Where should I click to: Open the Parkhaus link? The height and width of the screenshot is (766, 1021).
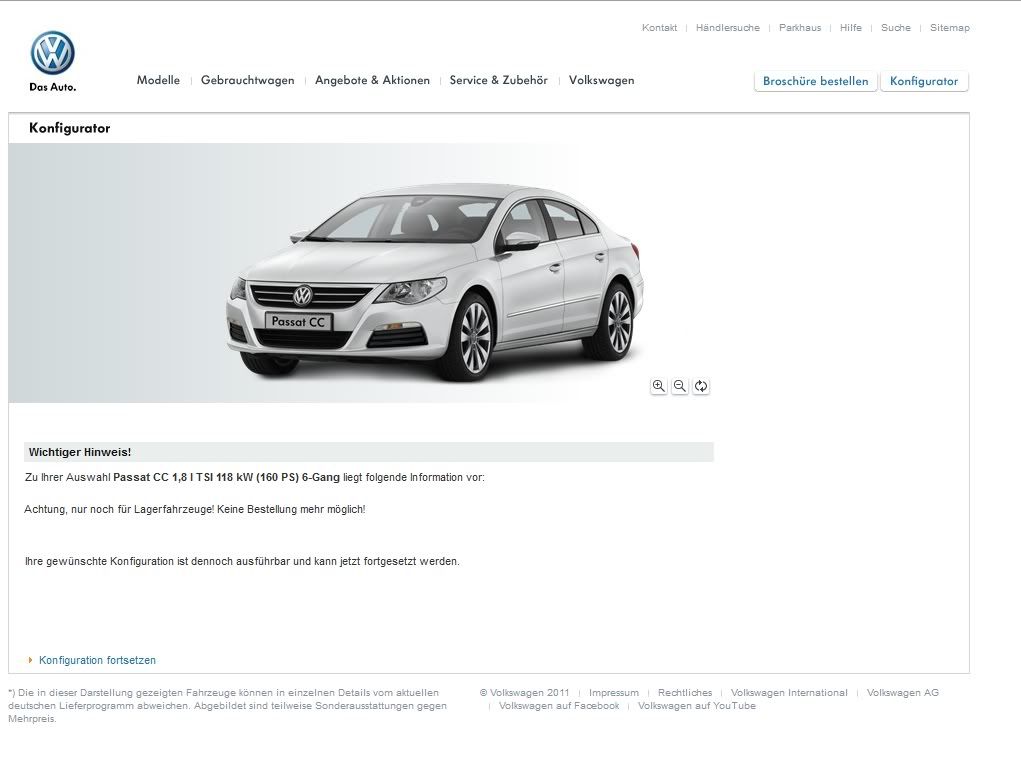800,27
